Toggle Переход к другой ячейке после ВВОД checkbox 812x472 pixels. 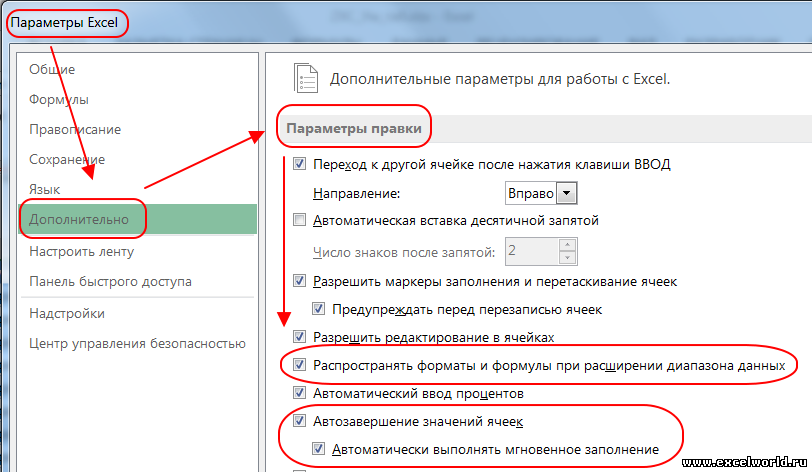pyautogui.click(x=299, y=164)
